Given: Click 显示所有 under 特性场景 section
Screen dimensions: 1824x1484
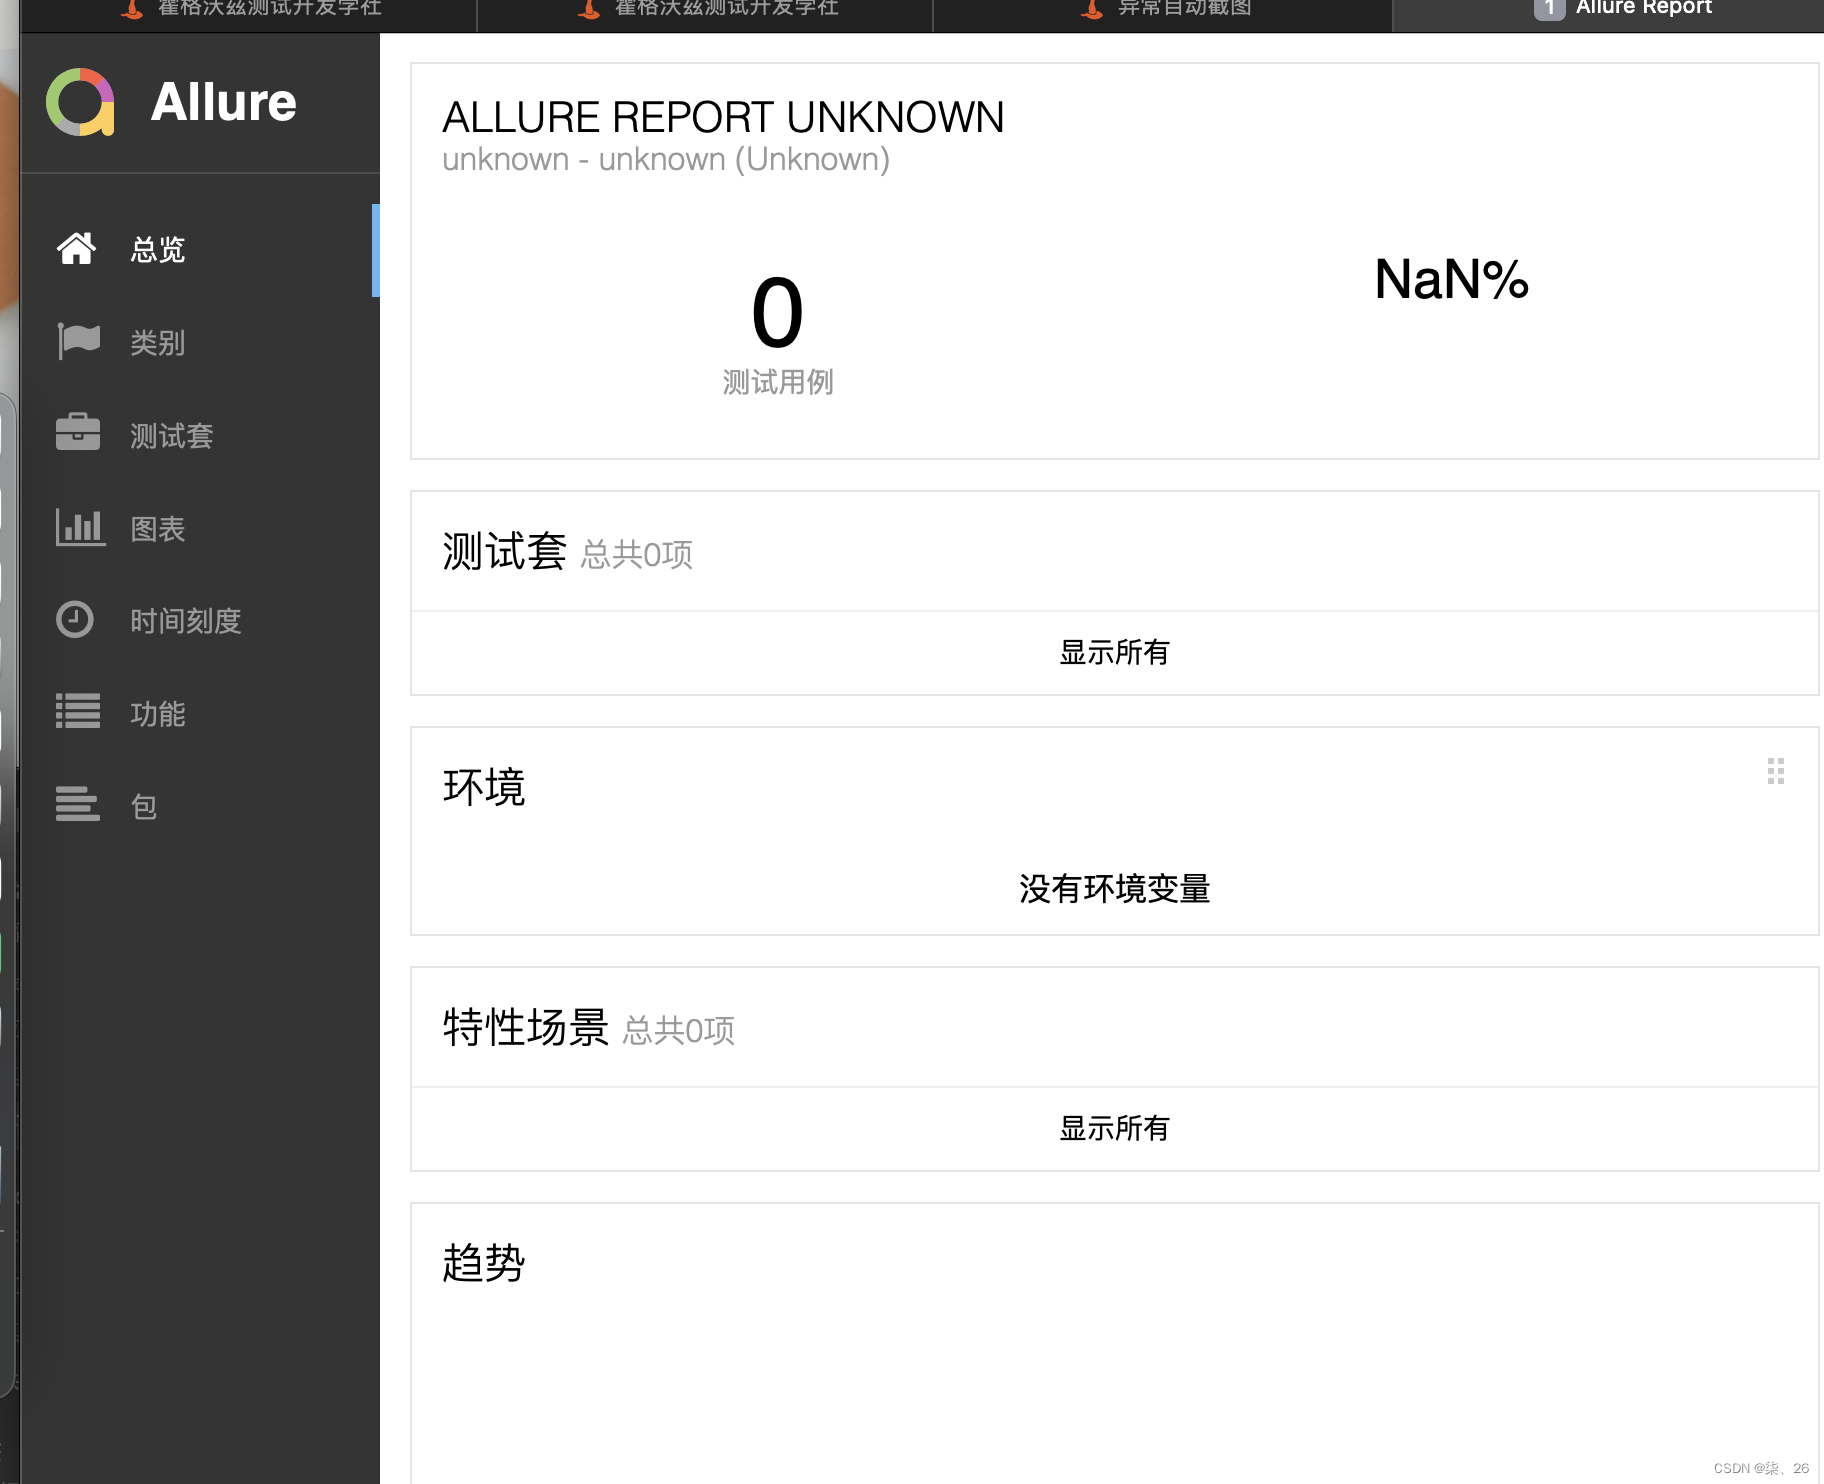Looking at the screenshot, I should 1113,1128.
